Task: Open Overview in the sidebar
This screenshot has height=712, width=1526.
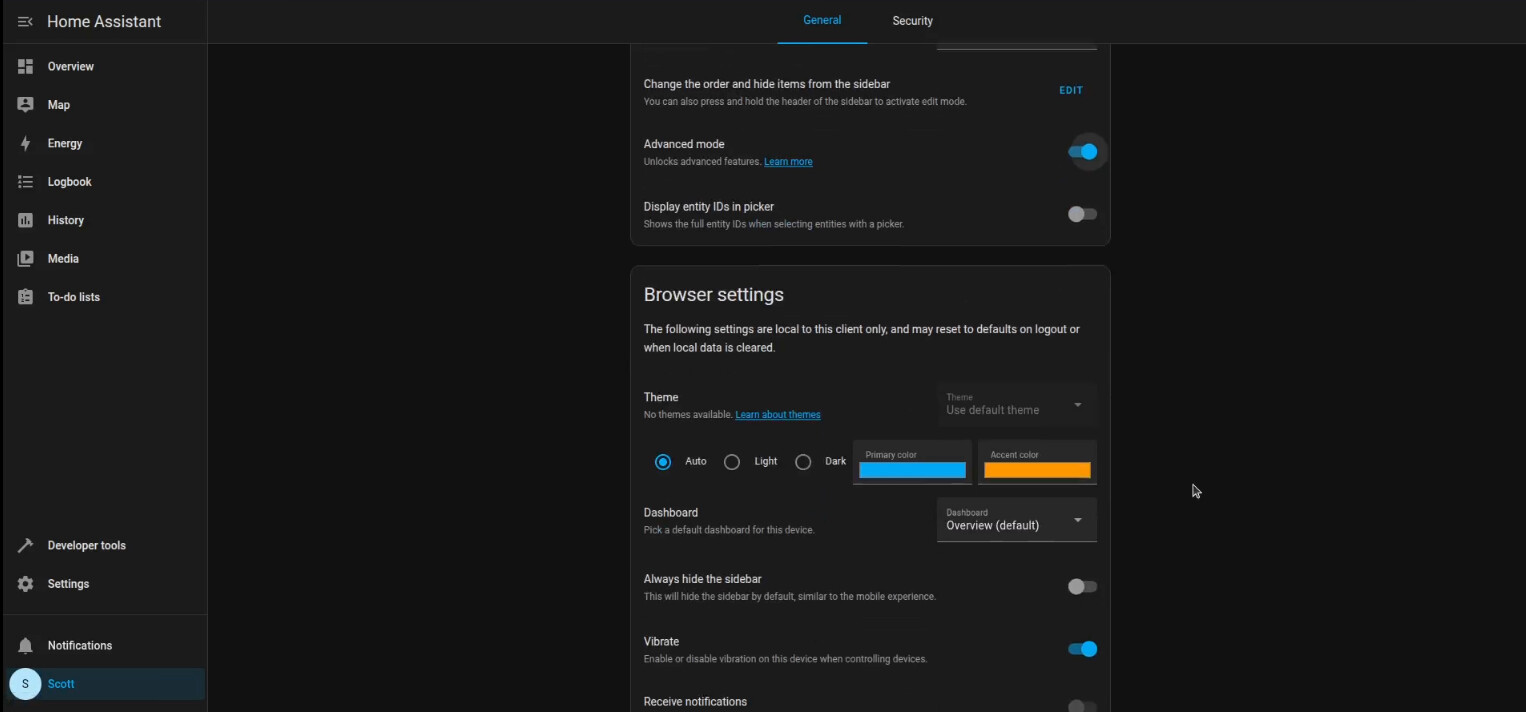Action: pyautogui.click(x=105, y=67)
